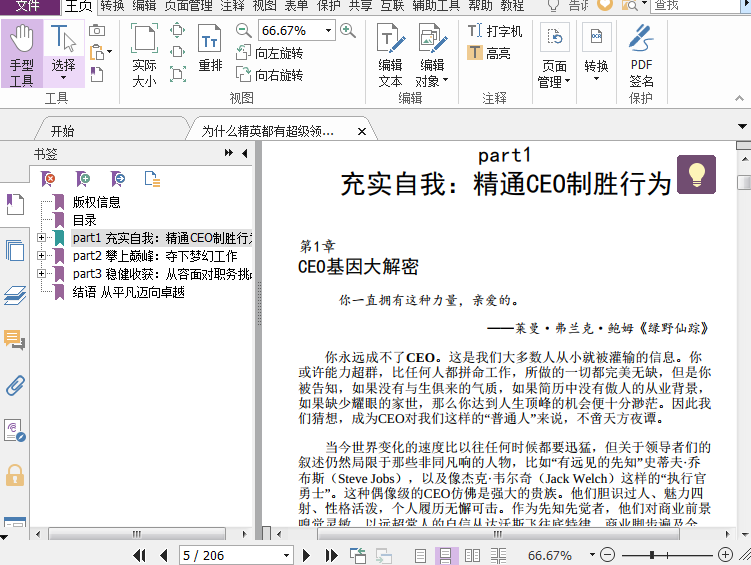This screenshot has height=565, width=751.
Task: Switch to Page Management (页面管理) tab
Action: [x=188, y=6]
